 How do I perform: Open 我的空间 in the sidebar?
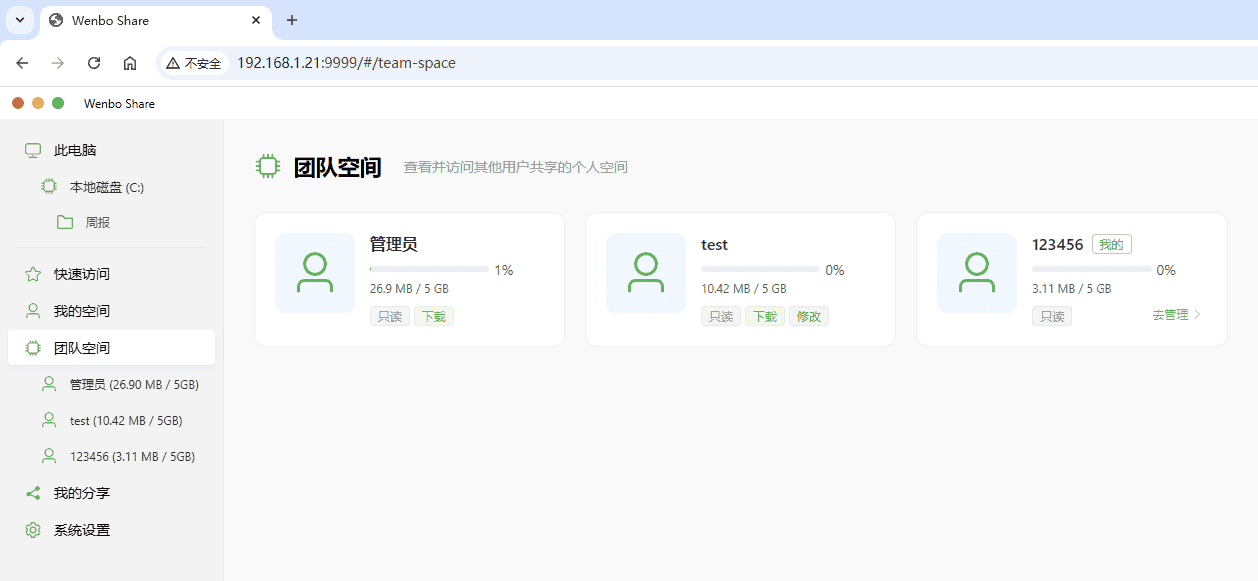[82, 311]
